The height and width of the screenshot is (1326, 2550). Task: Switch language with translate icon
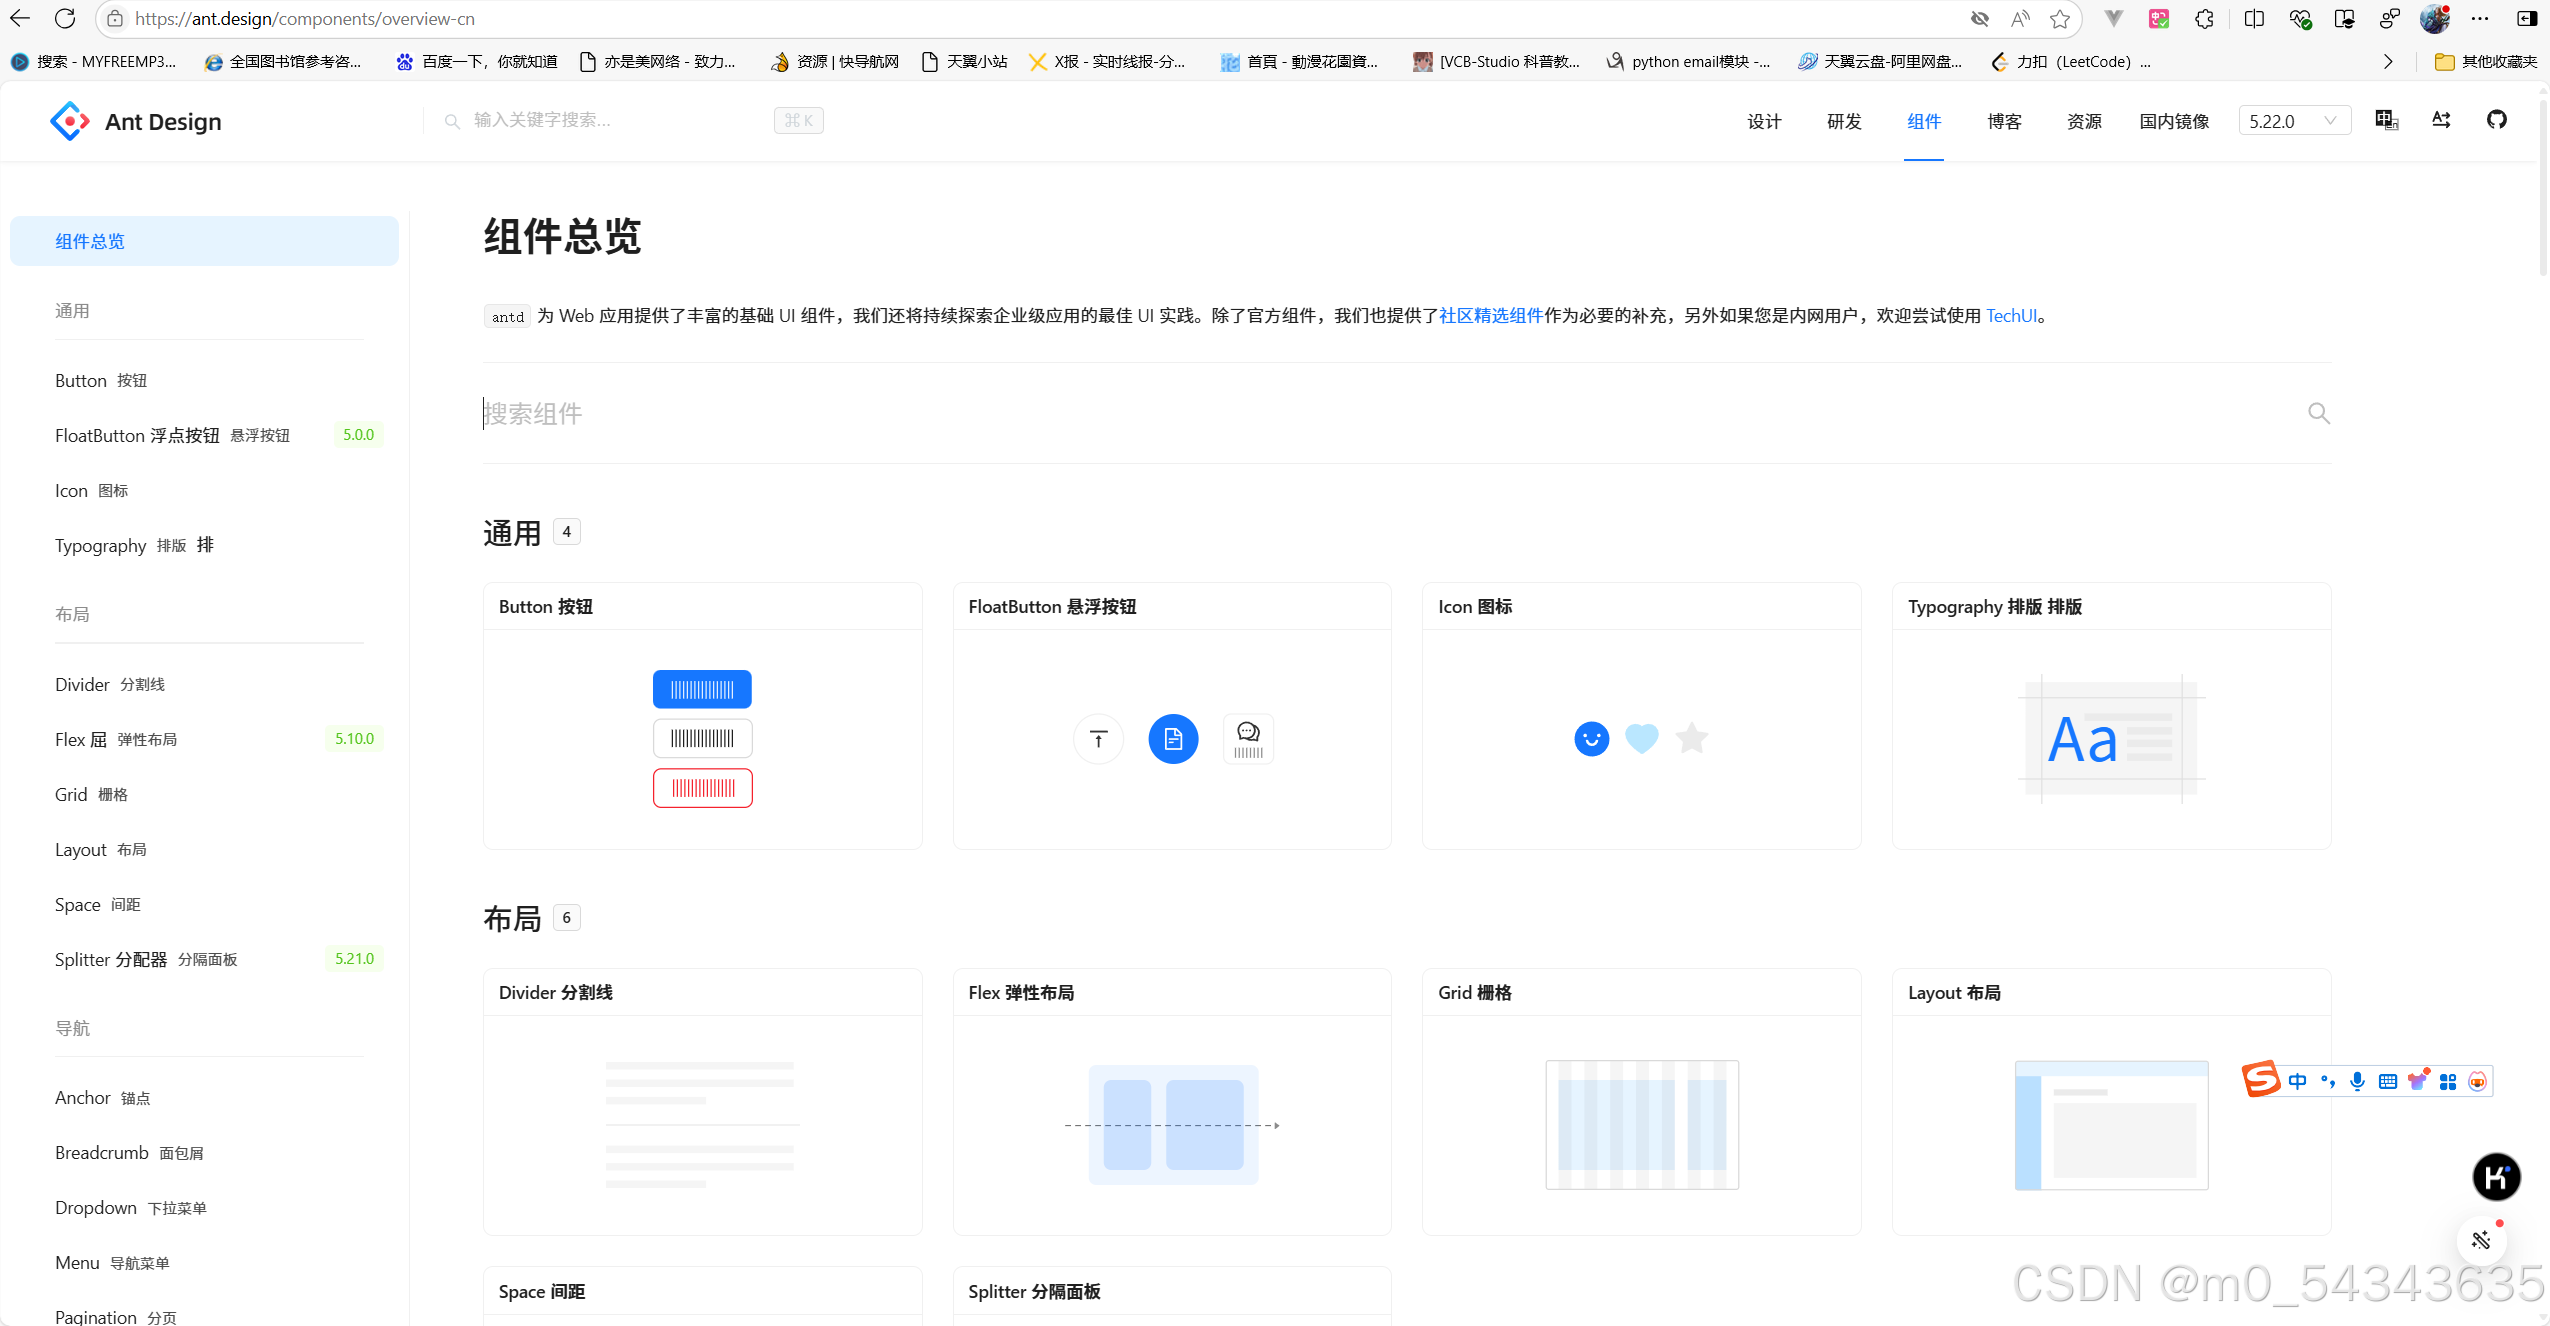[2386, 120]
